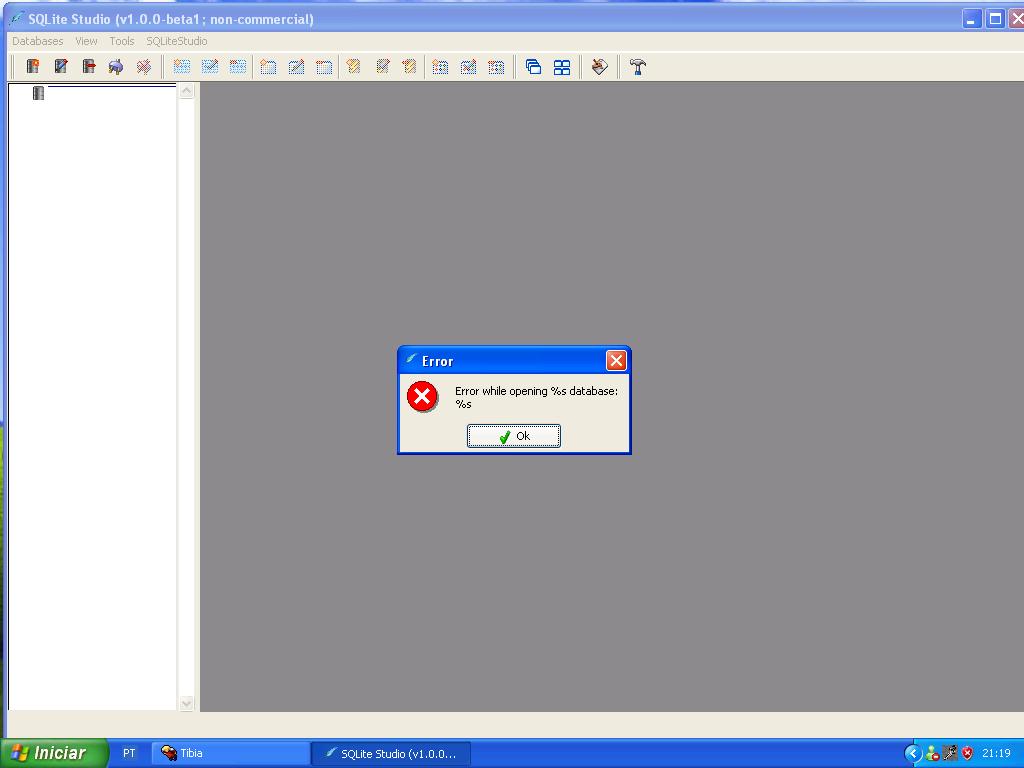Click the tree panel scrollbar up arrow
This screenshot has width=1024, height=768.
click(187, 91)
